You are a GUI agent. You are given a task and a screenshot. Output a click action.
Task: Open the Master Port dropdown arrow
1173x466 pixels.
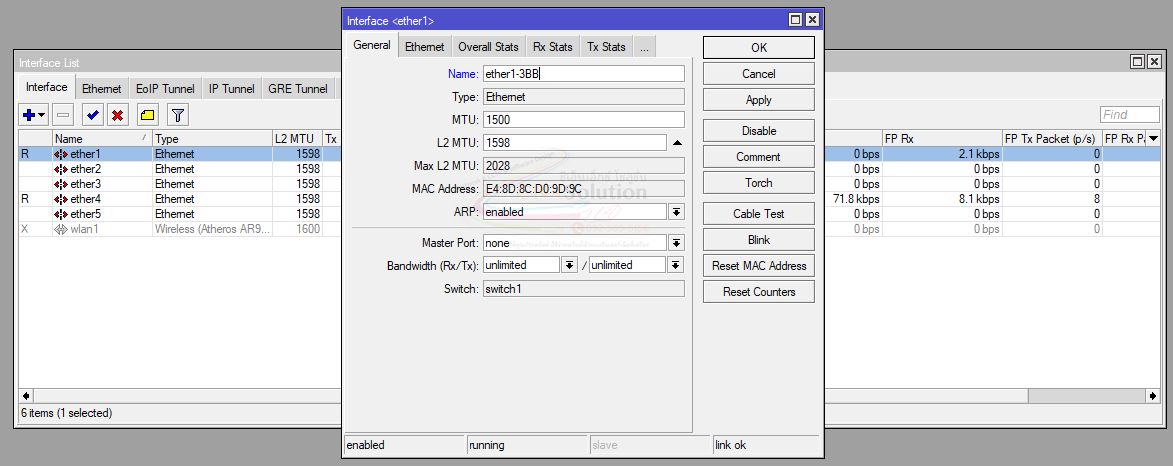point(676,243)
